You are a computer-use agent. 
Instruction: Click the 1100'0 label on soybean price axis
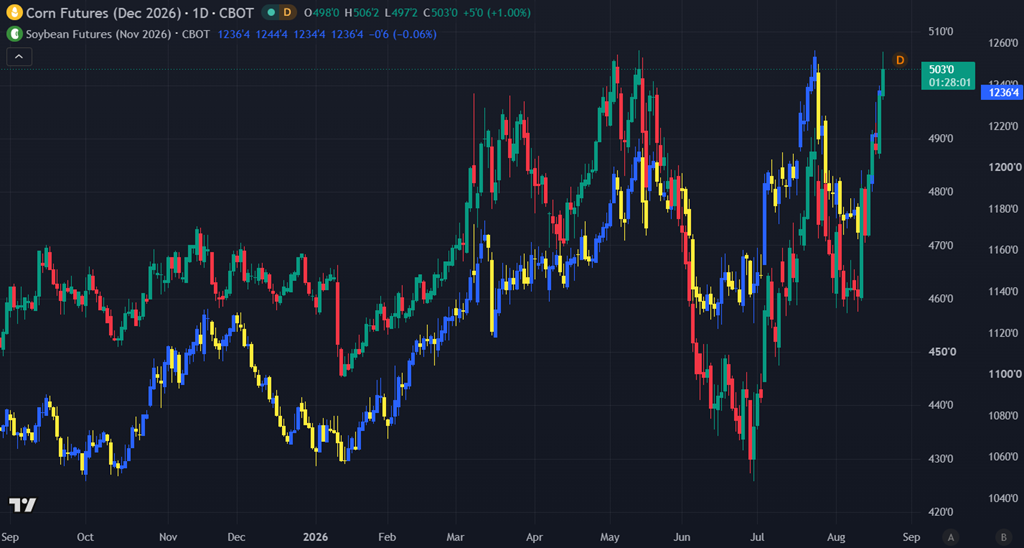pyautogui.click(x=1004, y=374)
